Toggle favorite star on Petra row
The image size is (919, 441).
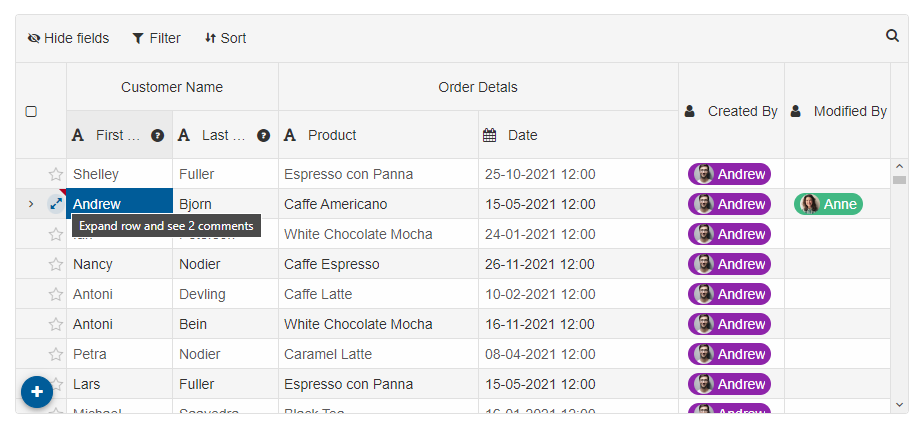pyautogui.click(x=56, y=354)
